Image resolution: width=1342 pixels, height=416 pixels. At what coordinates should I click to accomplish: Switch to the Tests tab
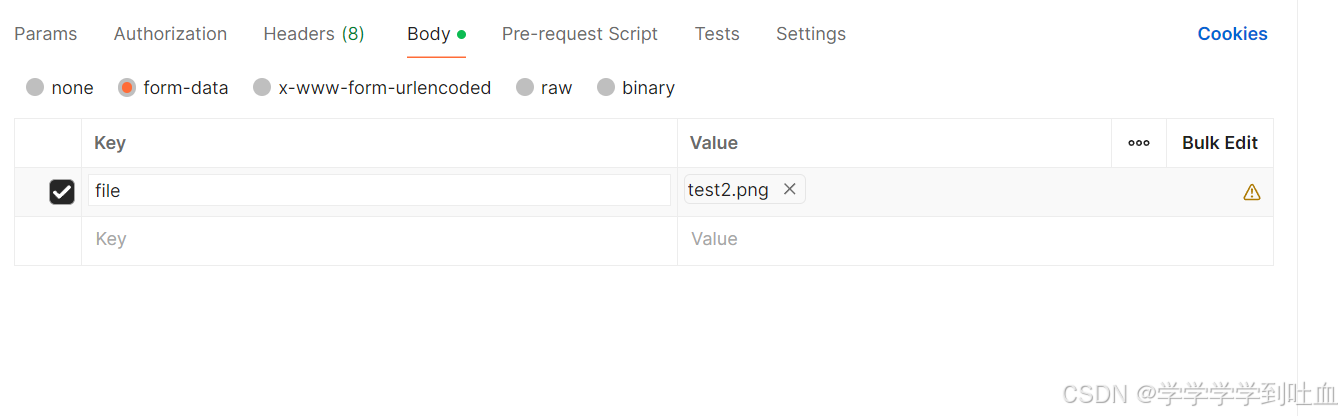tap(717, 34)
